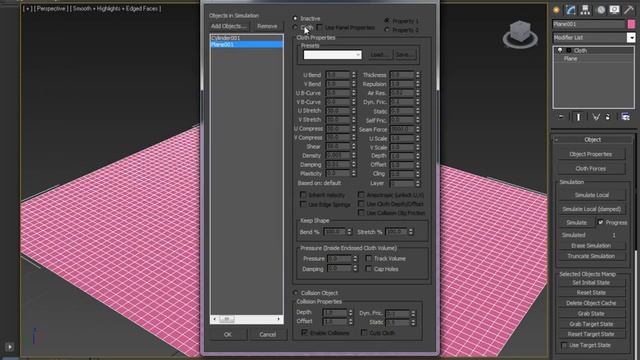Image resolution: width=640 pixels, height=360 pixels.
Task: Click the Thickness spinner arrows
Action: coord(418,75)
